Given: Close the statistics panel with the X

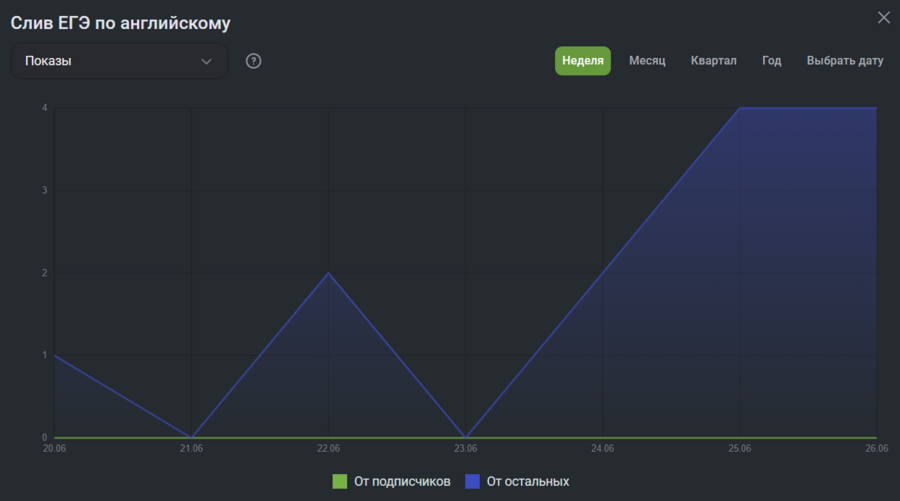Looking at the screenshot, I should (x=883, y=18).
